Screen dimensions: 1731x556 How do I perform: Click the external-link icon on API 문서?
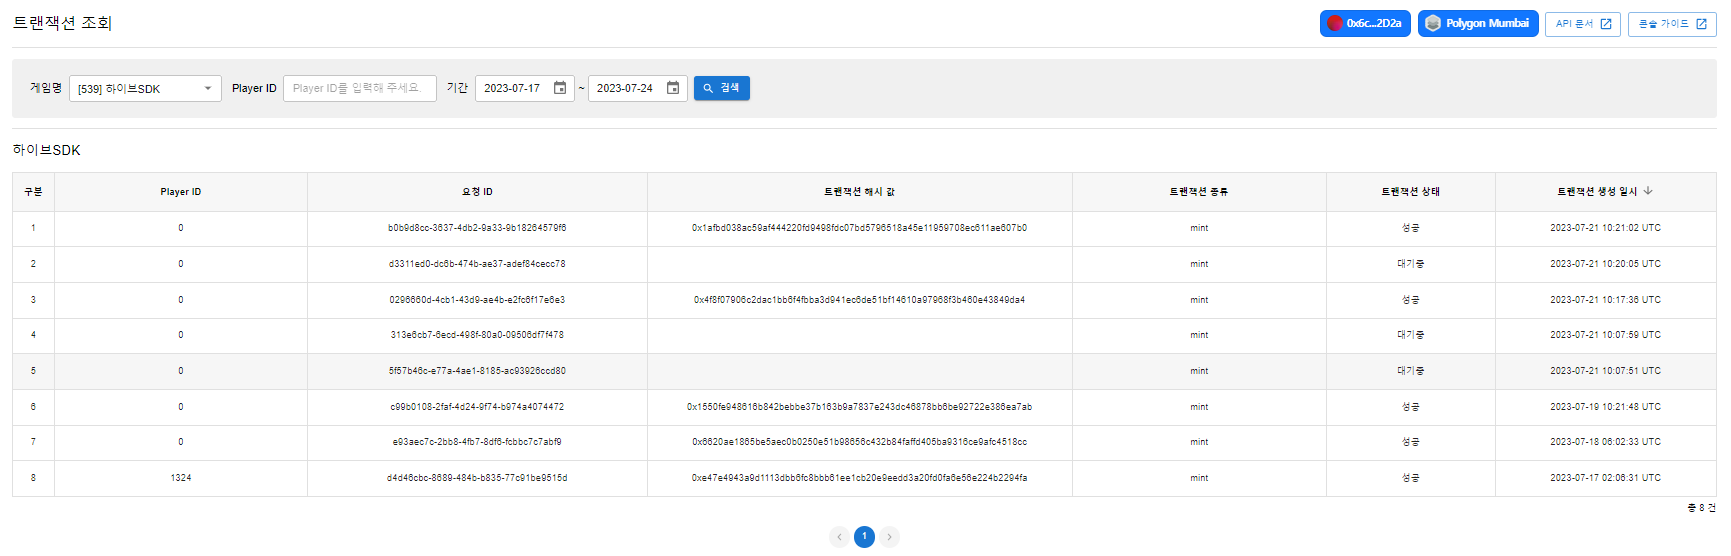[x=1606, y=24]
